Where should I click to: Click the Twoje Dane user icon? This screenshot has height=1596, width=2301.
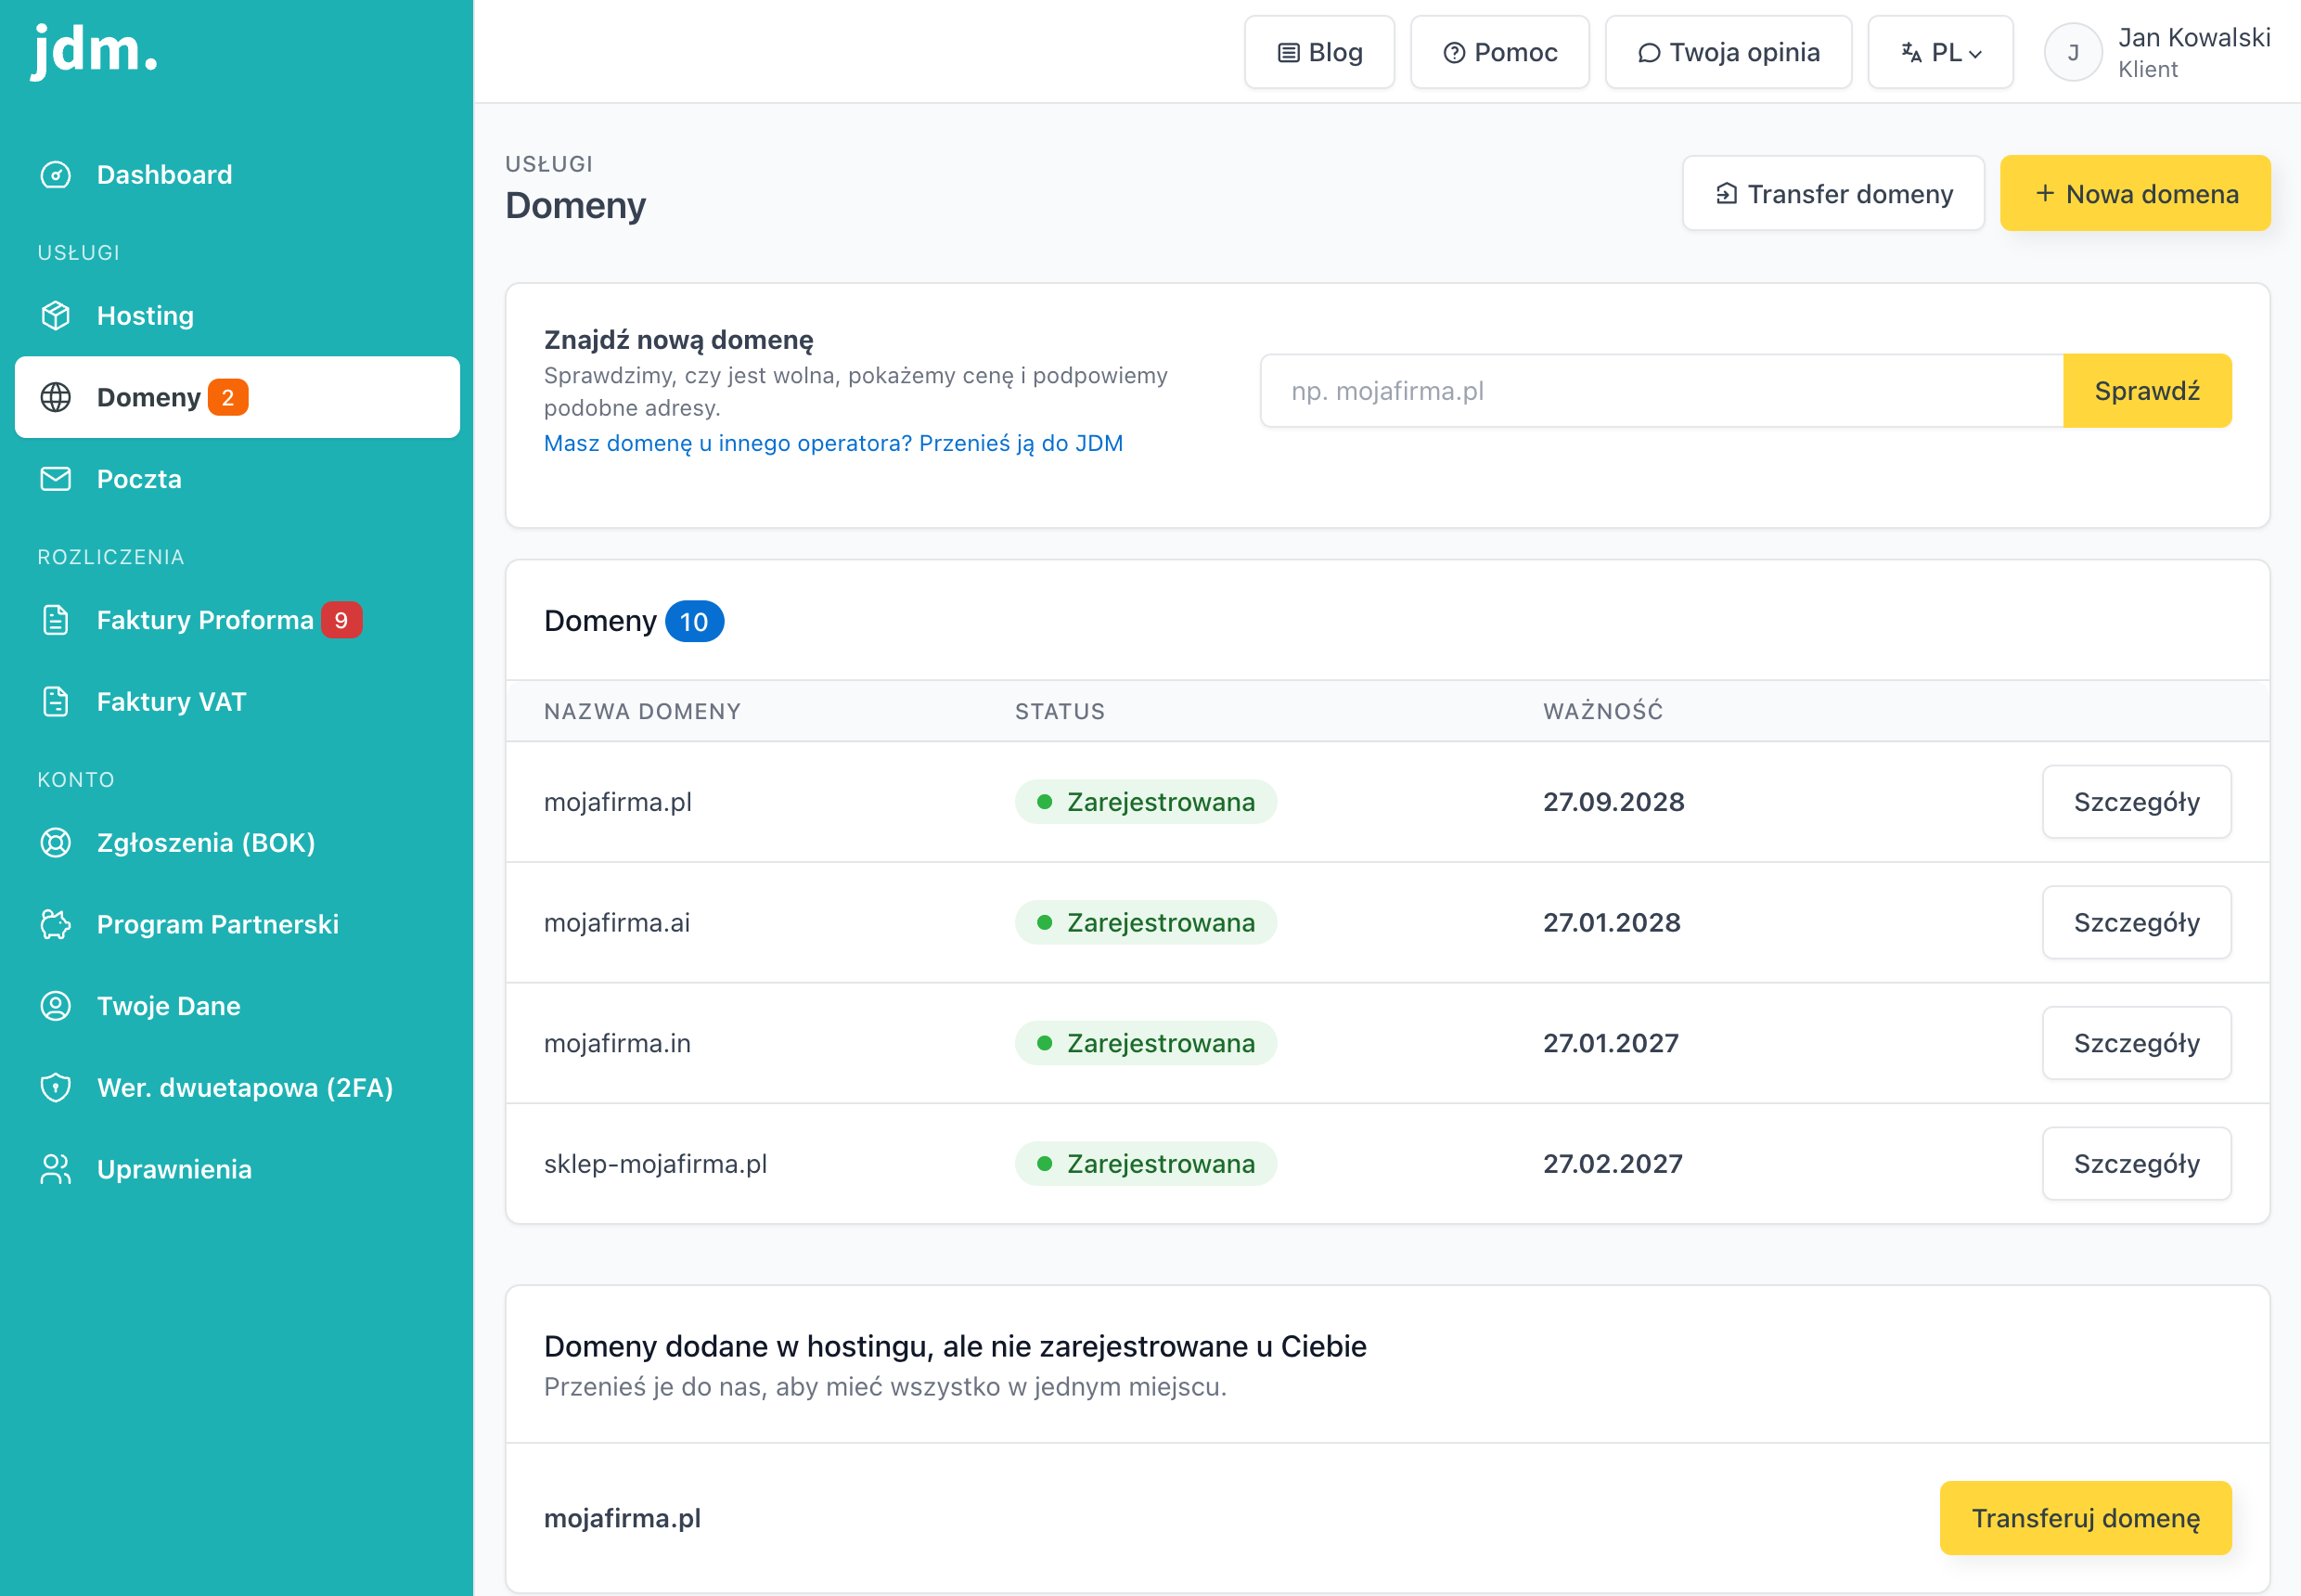point(56,1006)
